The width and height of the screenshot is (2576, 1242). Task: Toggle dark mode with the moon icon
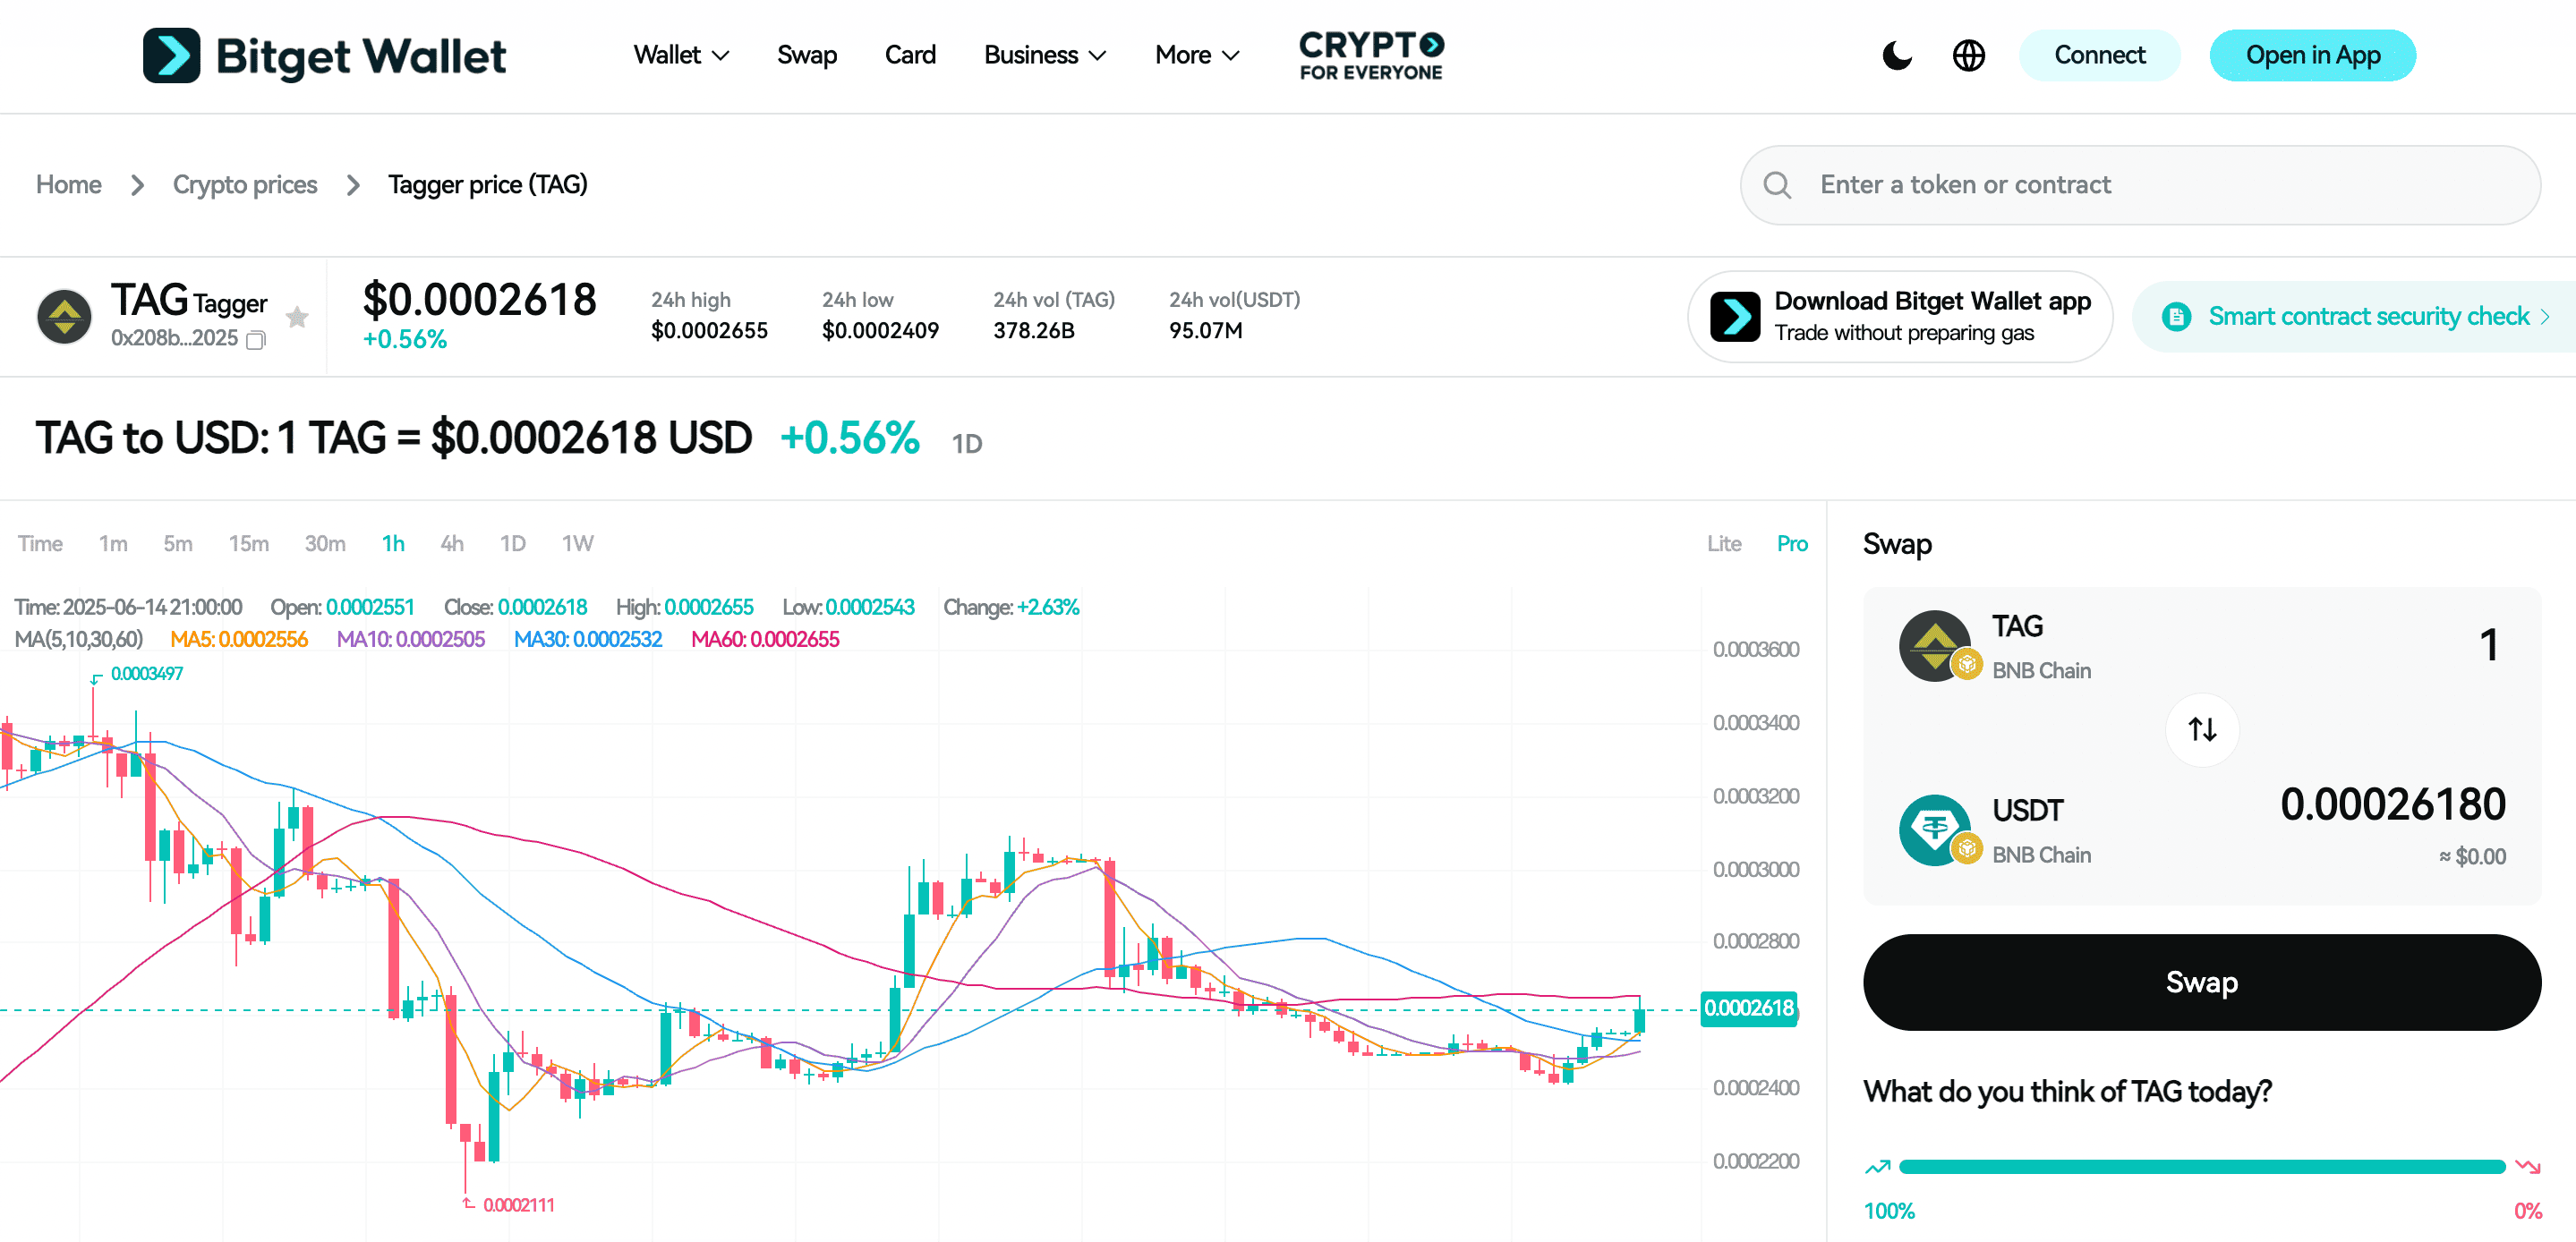1896,55
